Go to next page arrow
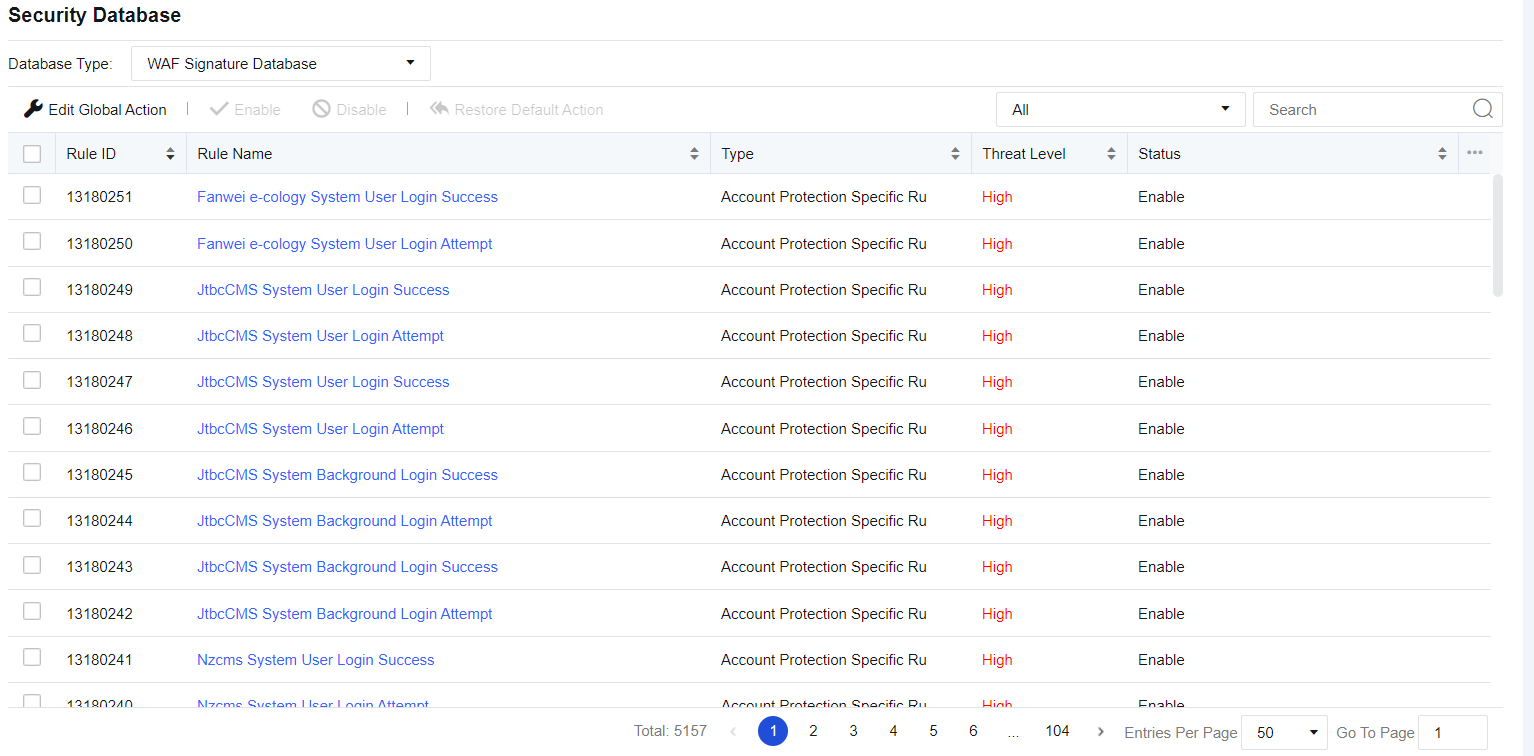This screenshot has height=756, width=1534. [x=1101, y=732]
